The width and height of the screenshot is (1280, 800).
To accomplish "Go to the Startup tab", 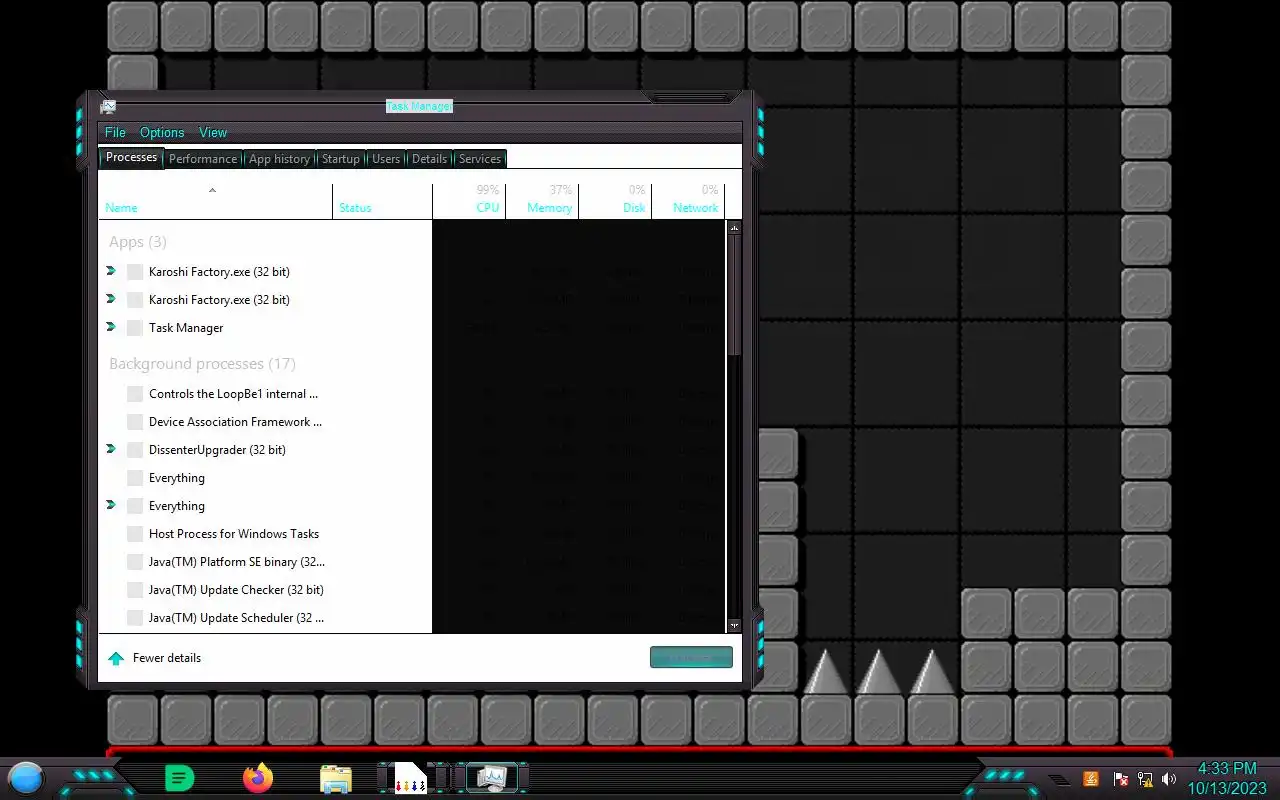I will tap(341, 159).
